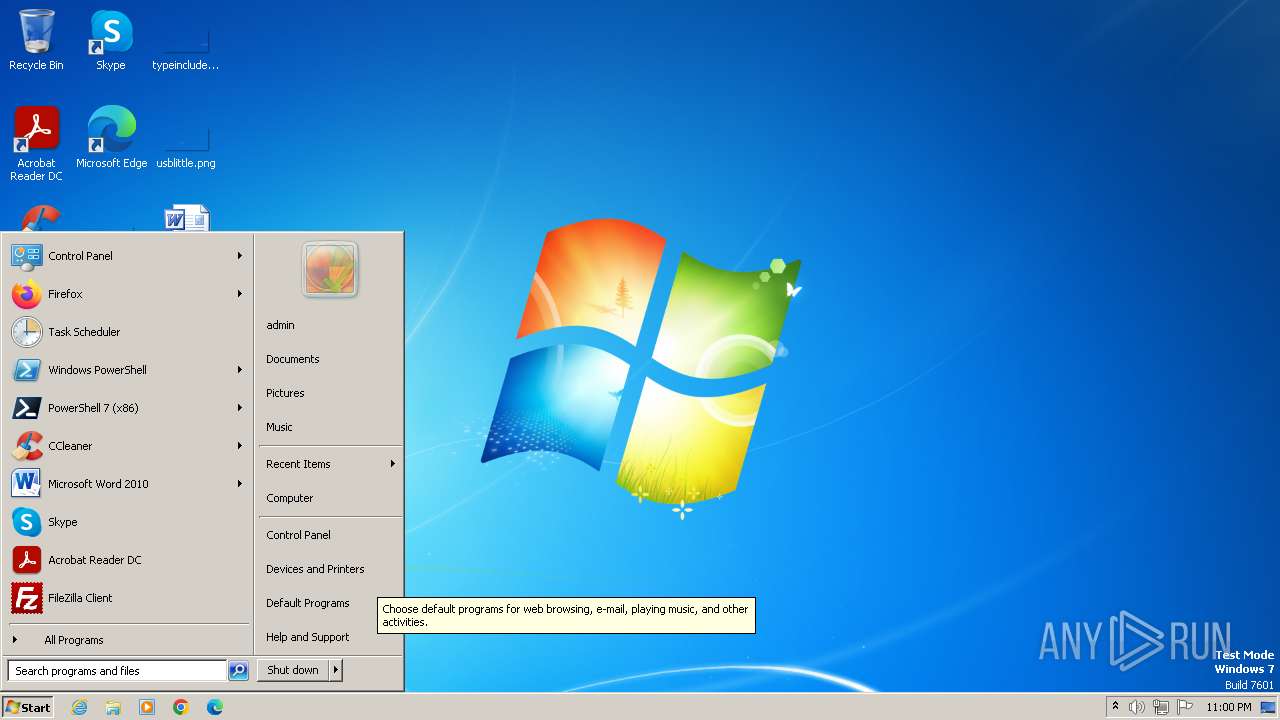The image size is (1280, 720).
Task: Open Internet Explorer from taskbar
Action: point(79,707)
